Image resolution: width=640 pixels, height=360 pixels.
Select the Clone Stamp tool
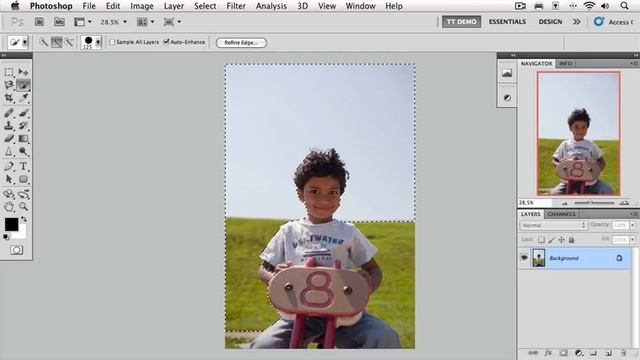9,126
